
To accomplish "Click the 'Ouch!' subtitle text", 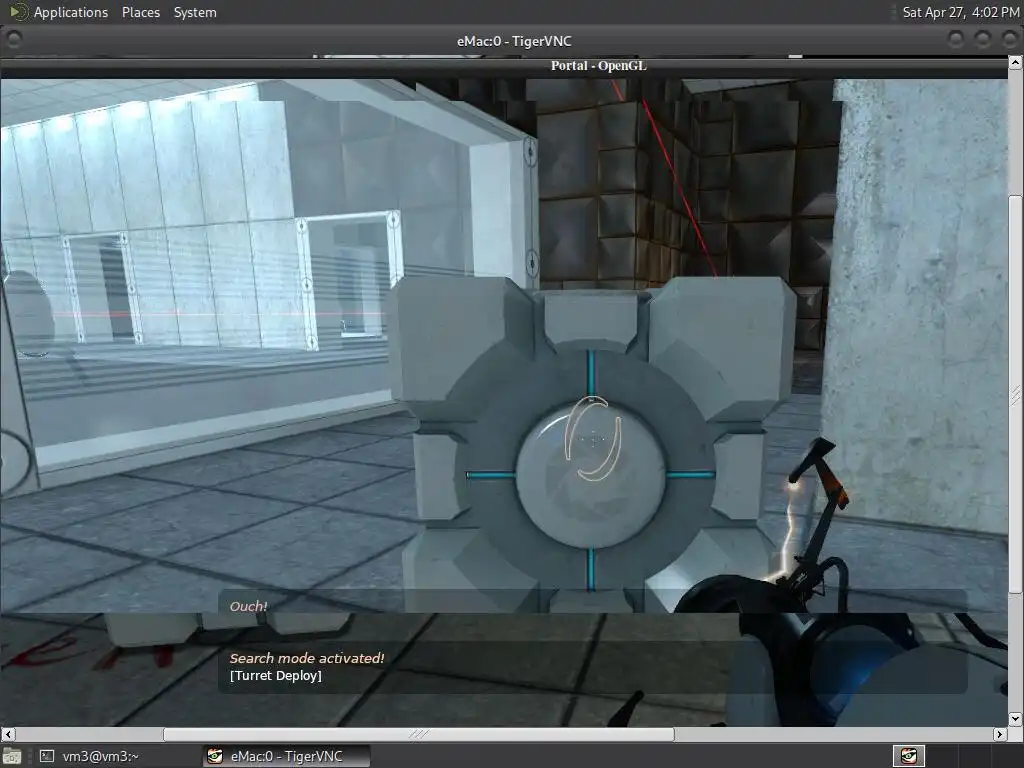I will pyautogui.click(x=248, y=606).
